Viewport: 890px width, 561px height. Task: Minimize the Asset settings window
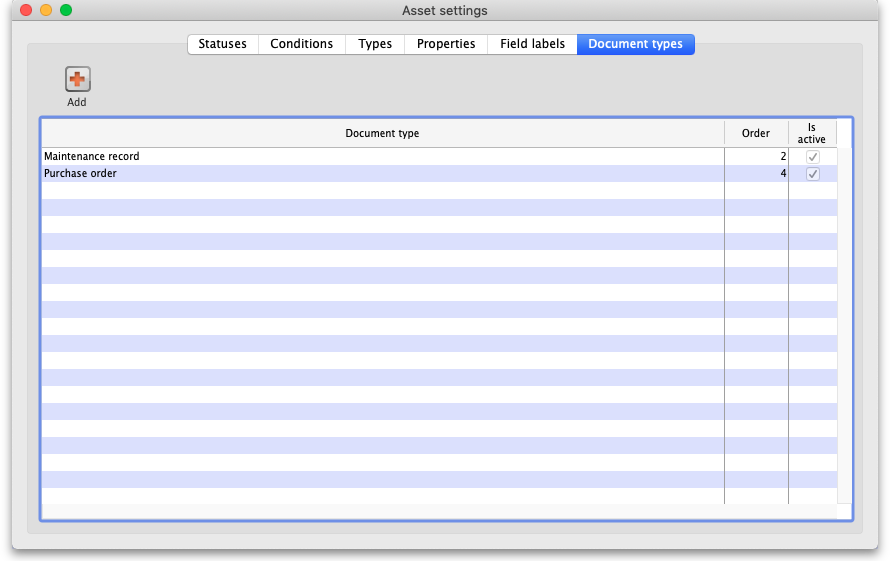46,10
